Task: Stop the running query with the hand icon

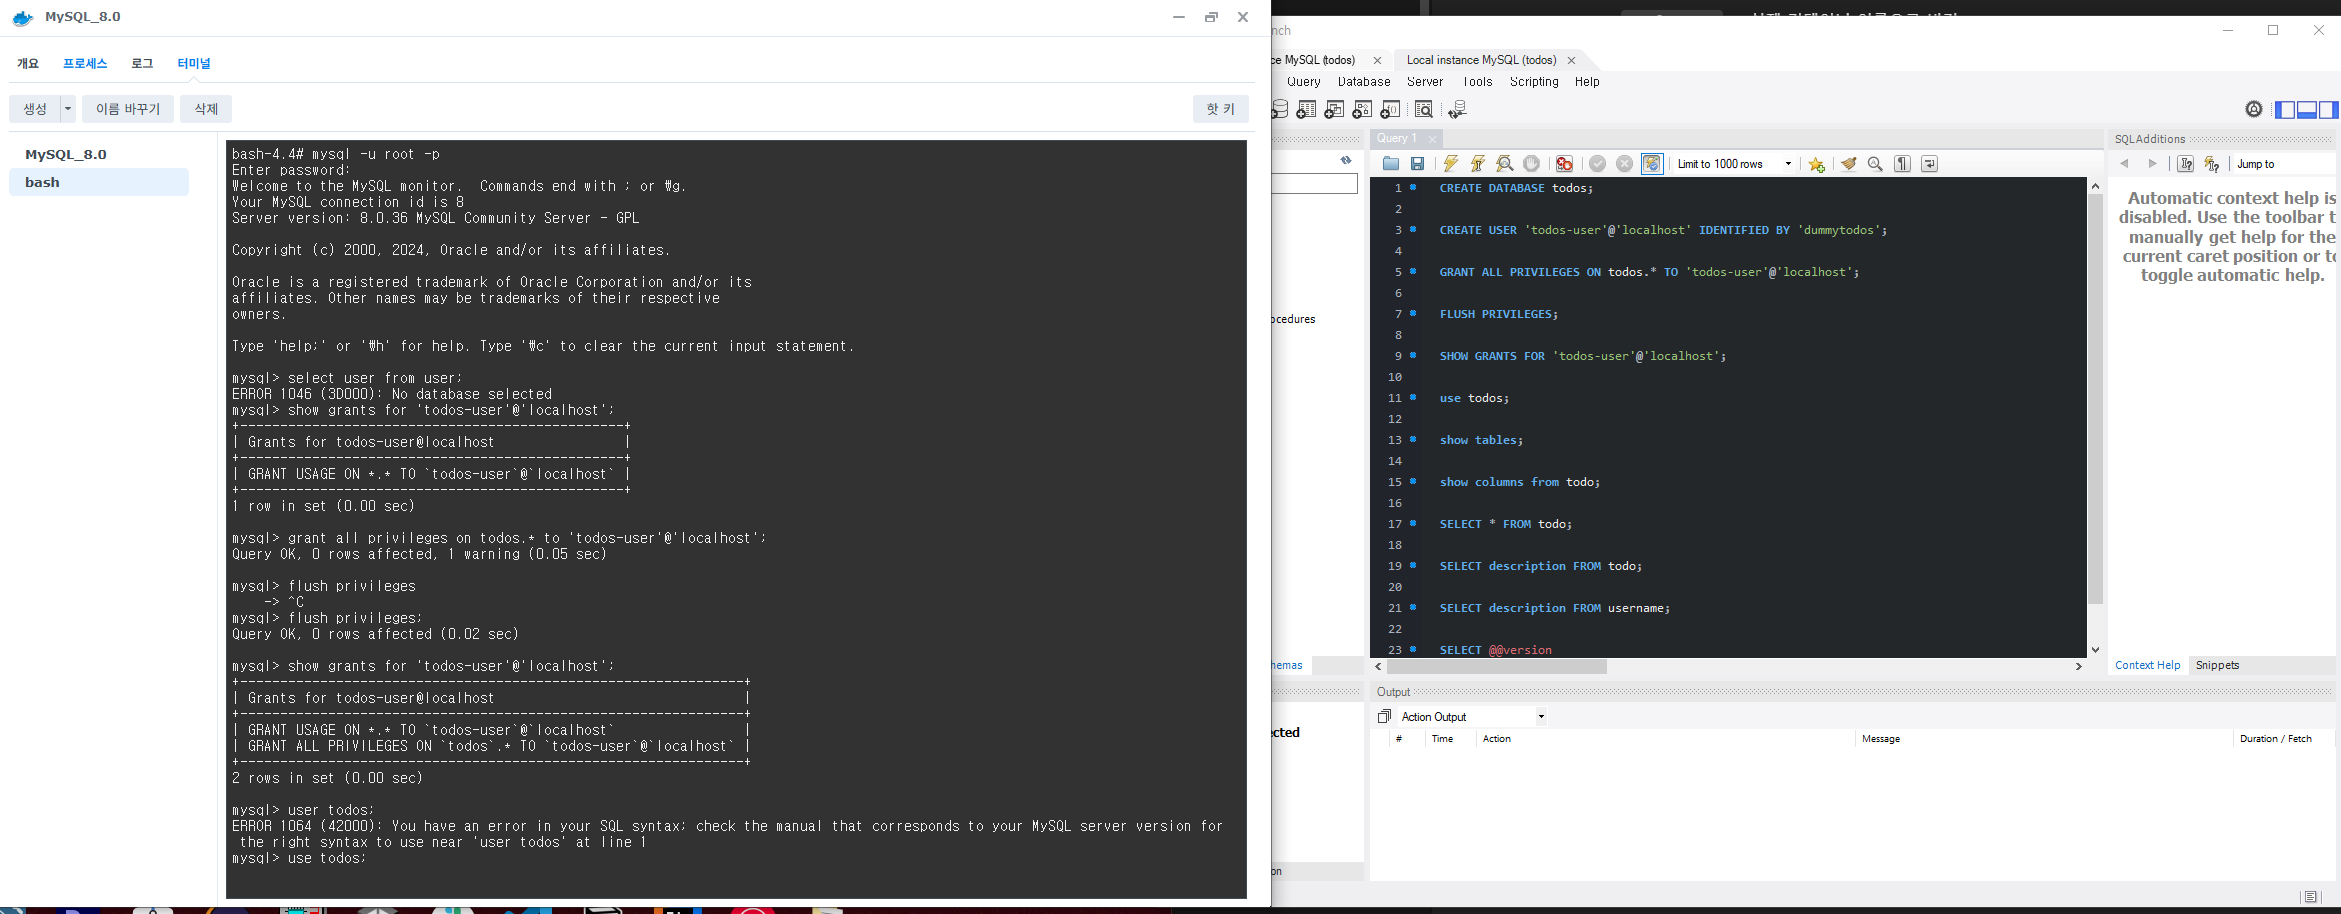Action: coord(1531,164)
